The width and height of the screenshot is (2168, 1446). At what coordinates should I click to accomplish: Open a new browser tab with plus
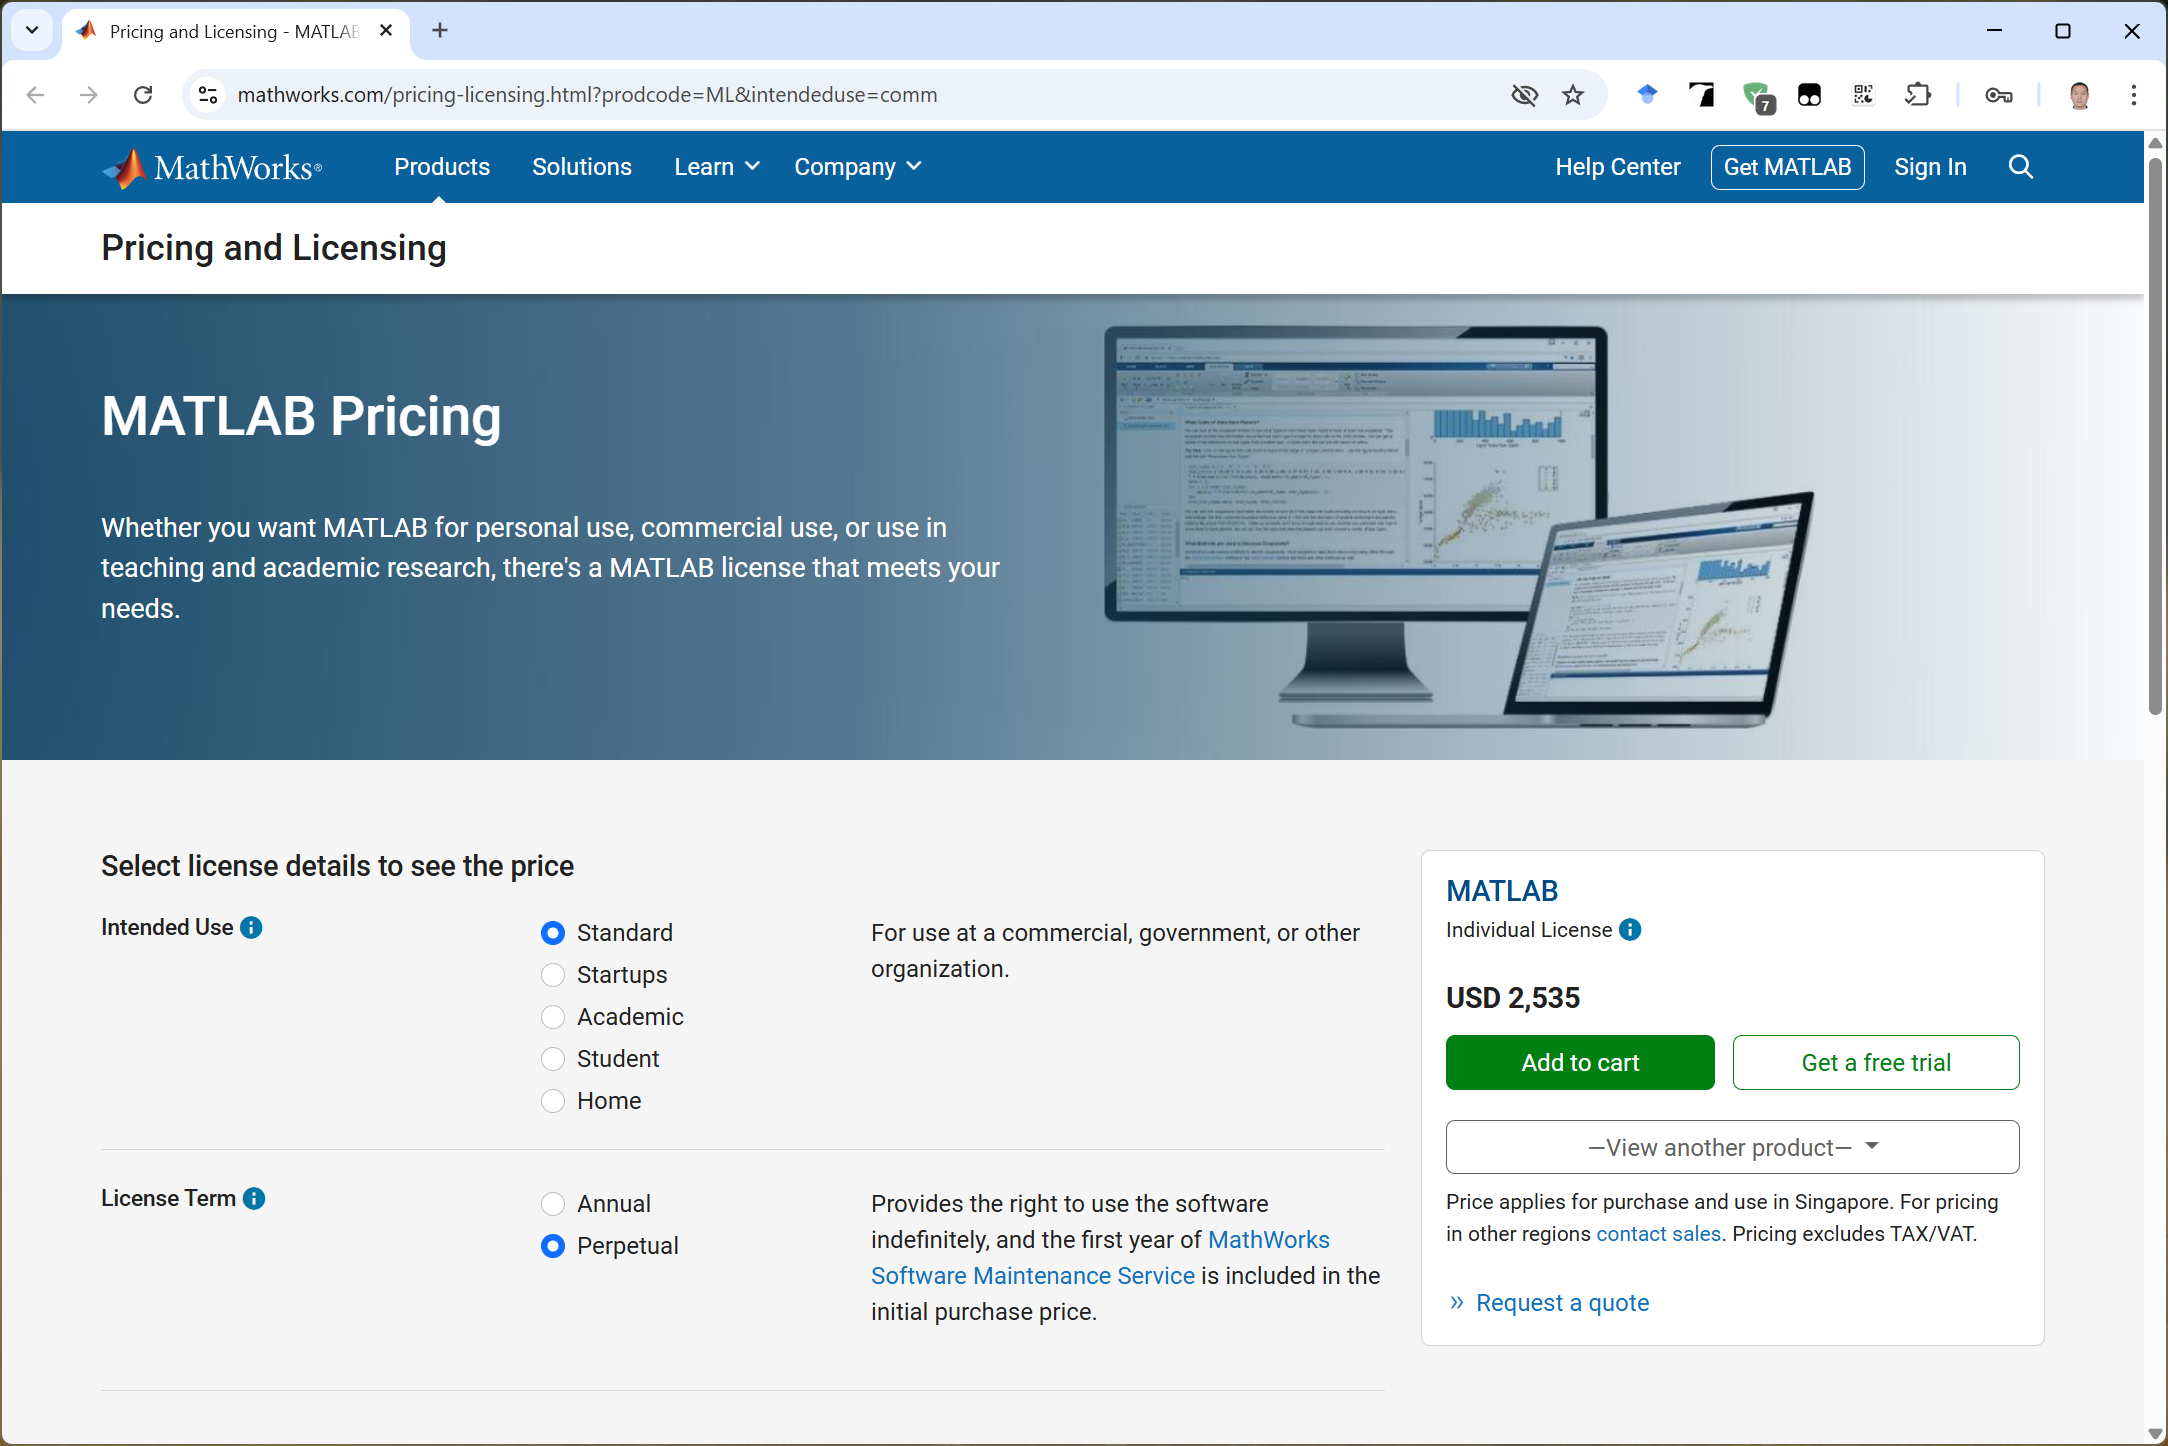click(440, 31)
